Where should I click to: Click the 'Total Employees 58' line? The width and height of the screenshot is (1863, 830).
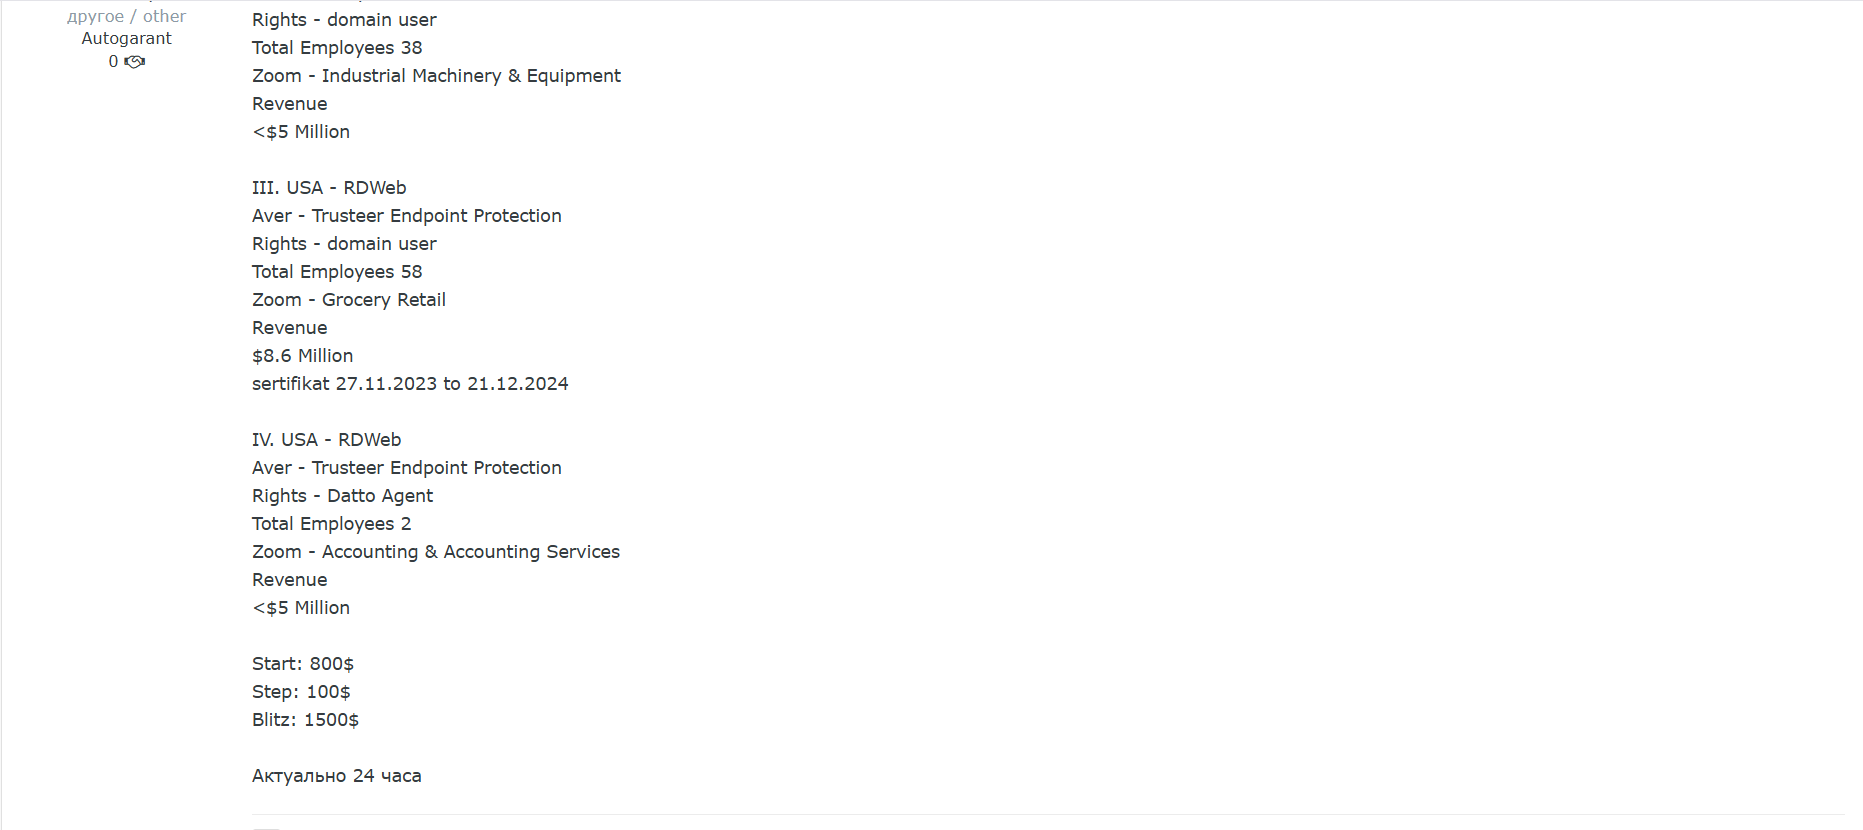pyautogui.click(x=337, y=272)
